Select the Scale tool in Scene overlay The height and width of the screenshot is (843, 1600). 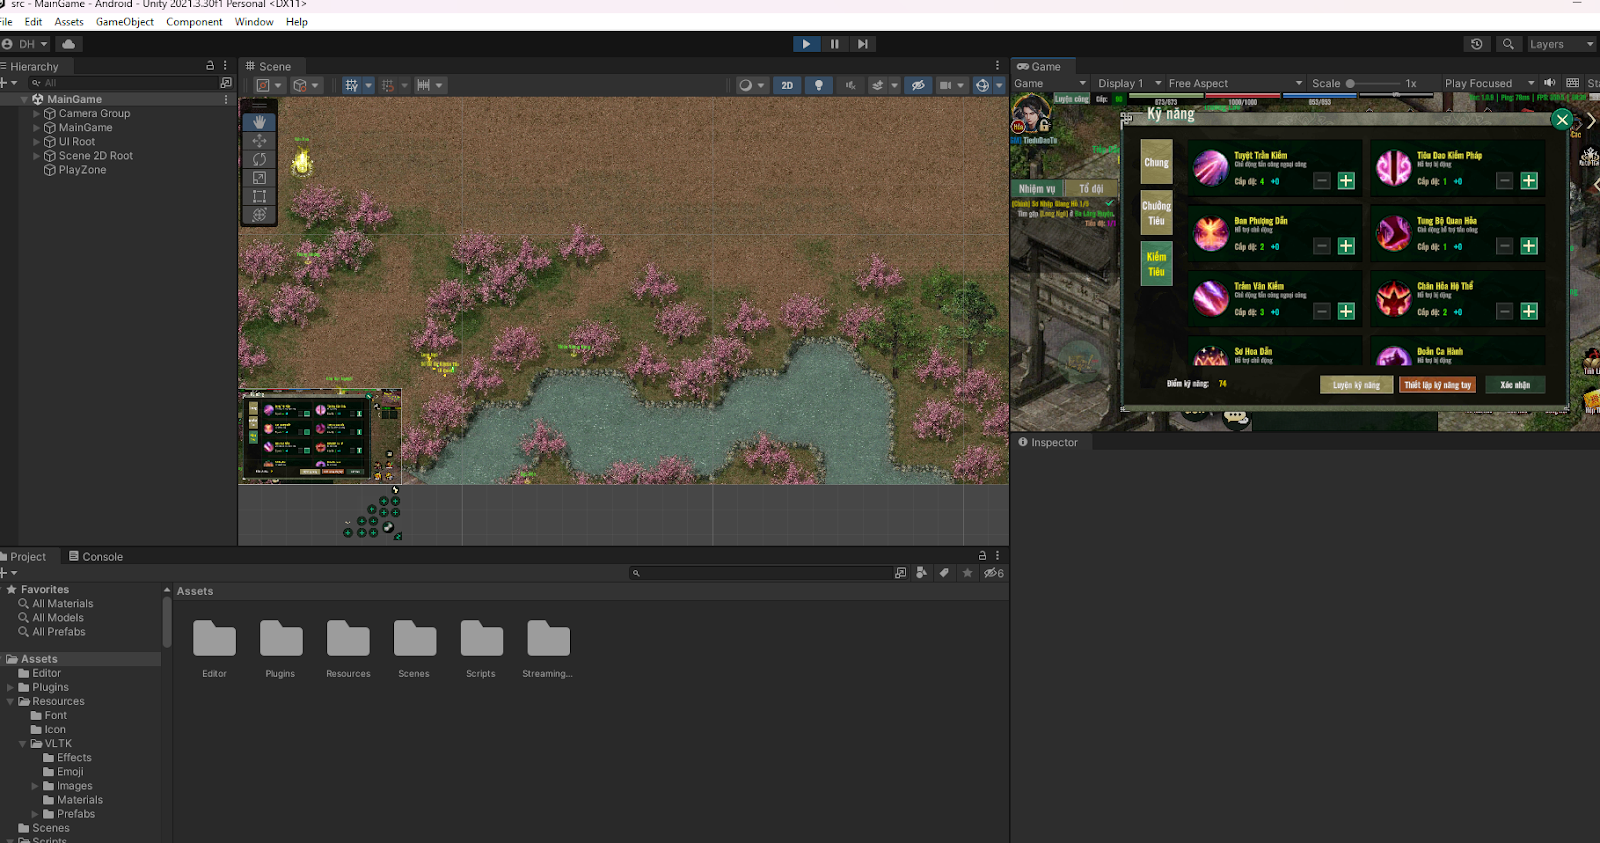click(x=259, y=178)
